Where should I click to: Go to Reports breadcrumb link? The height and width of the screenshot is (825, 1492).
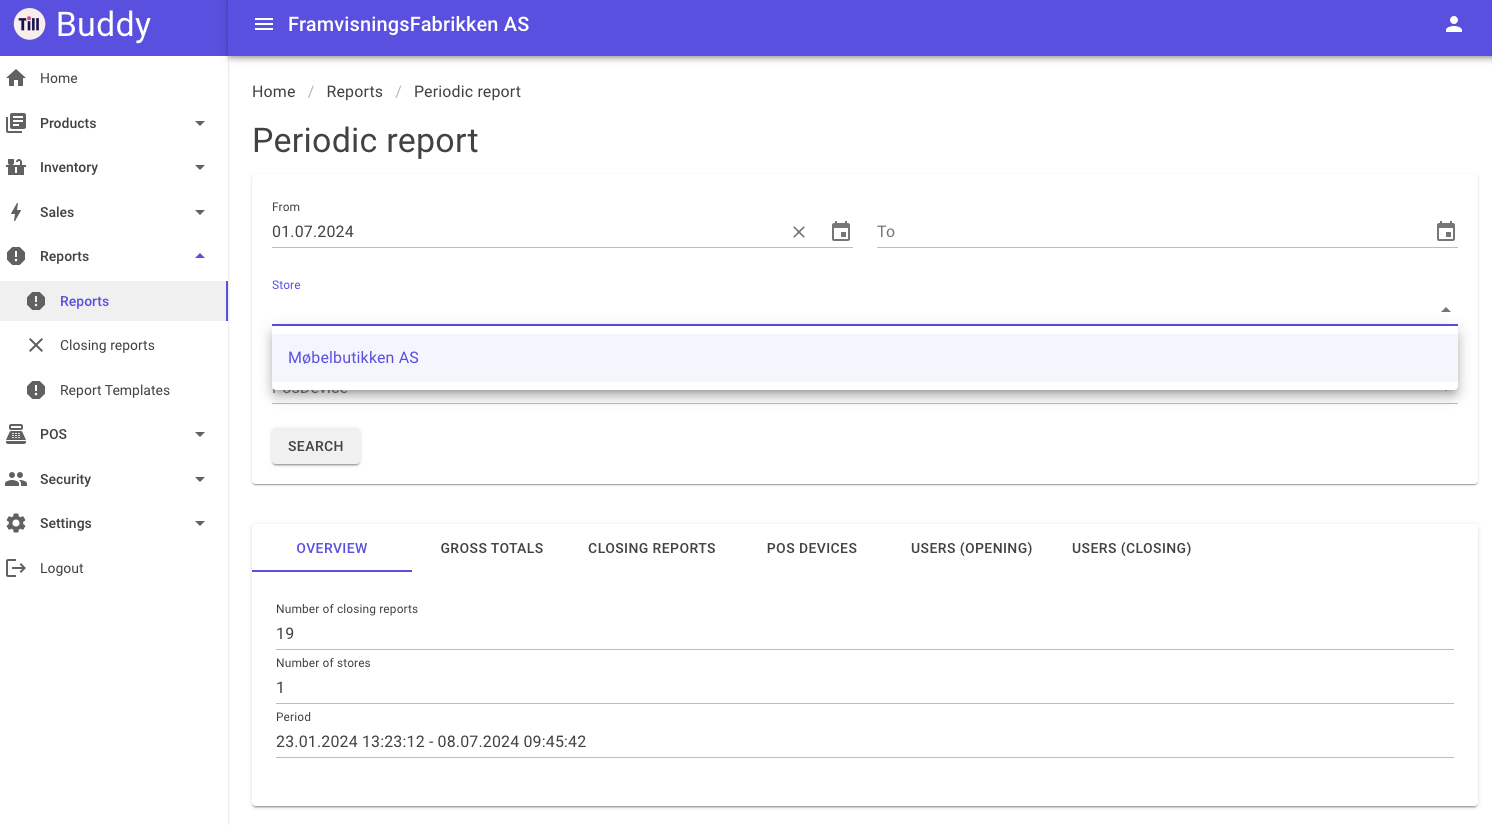(x=355, y=91)
